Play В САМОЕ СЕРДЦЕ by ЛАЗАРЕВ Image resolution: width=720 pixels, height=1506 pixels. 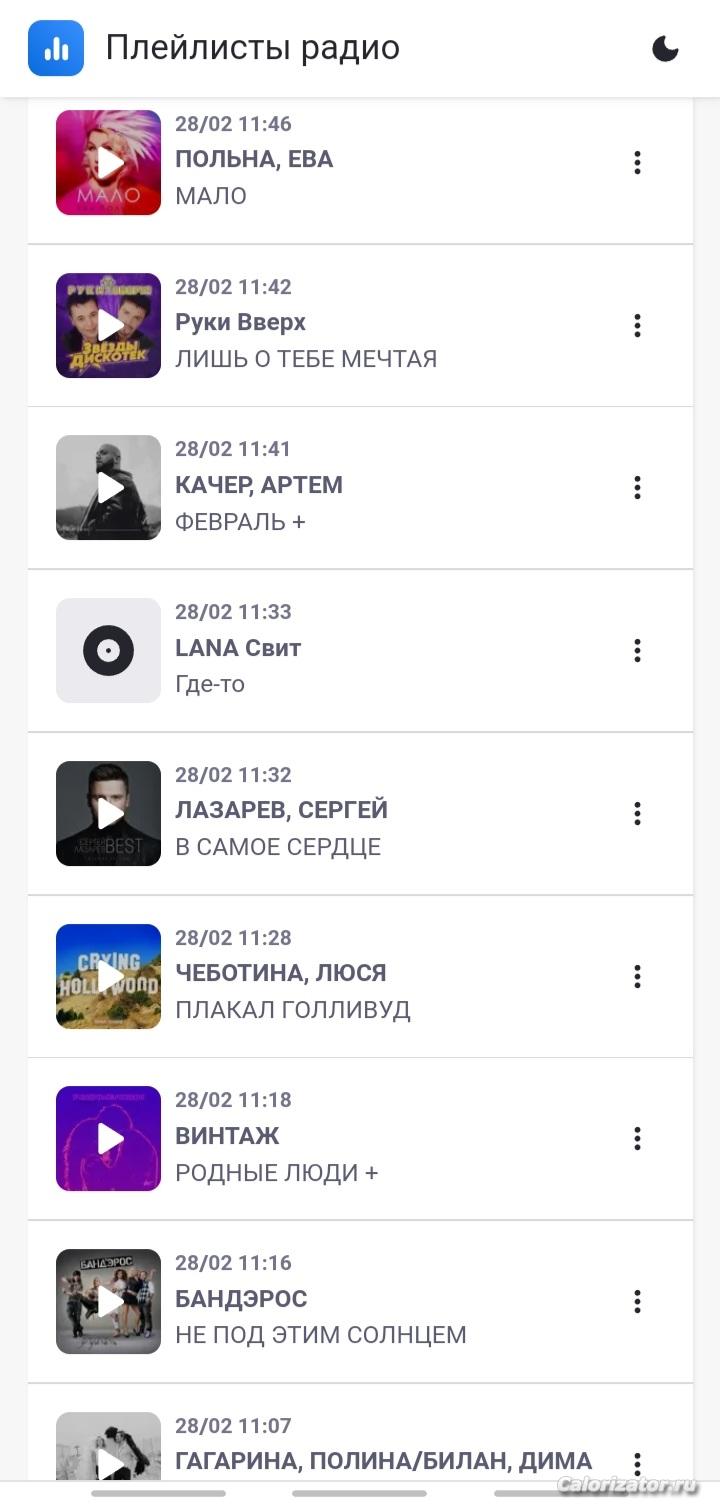108,814
